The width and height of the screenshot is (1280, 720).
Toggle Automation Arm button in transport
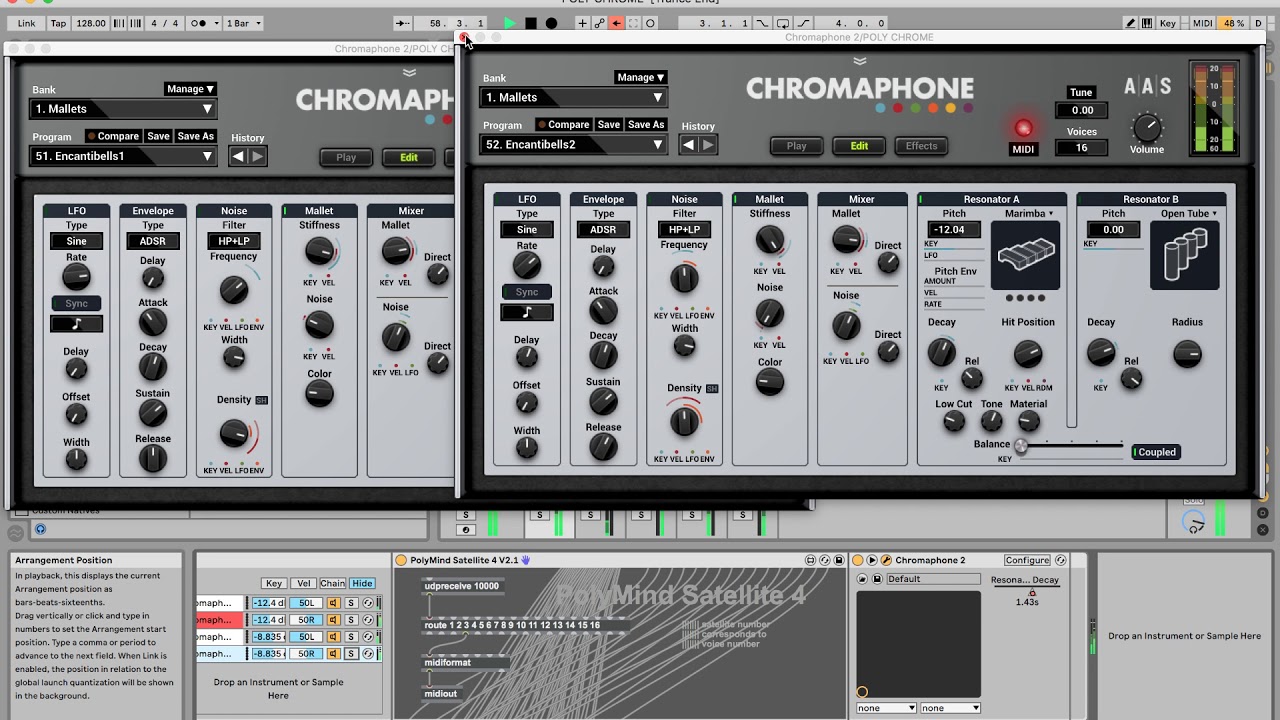pos(599,23)
